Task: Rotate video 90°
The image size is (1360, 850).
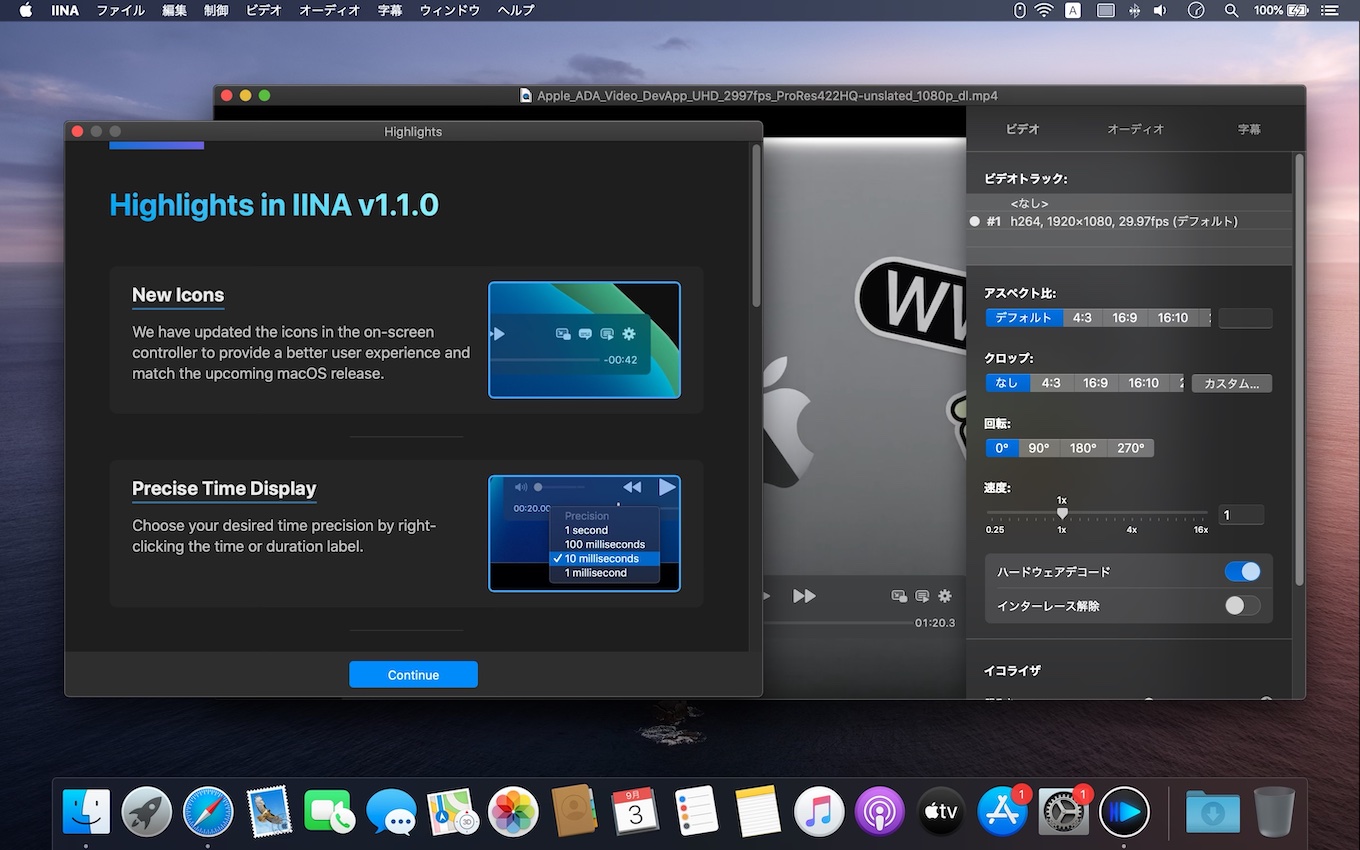Action: click(1039, 448)
